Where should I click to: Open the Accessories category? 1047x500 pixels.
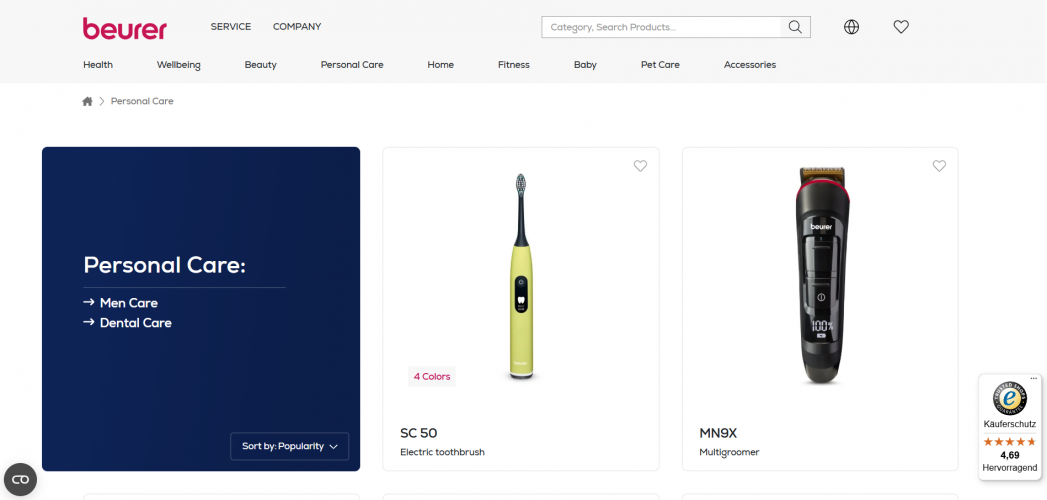coord(750,65)
